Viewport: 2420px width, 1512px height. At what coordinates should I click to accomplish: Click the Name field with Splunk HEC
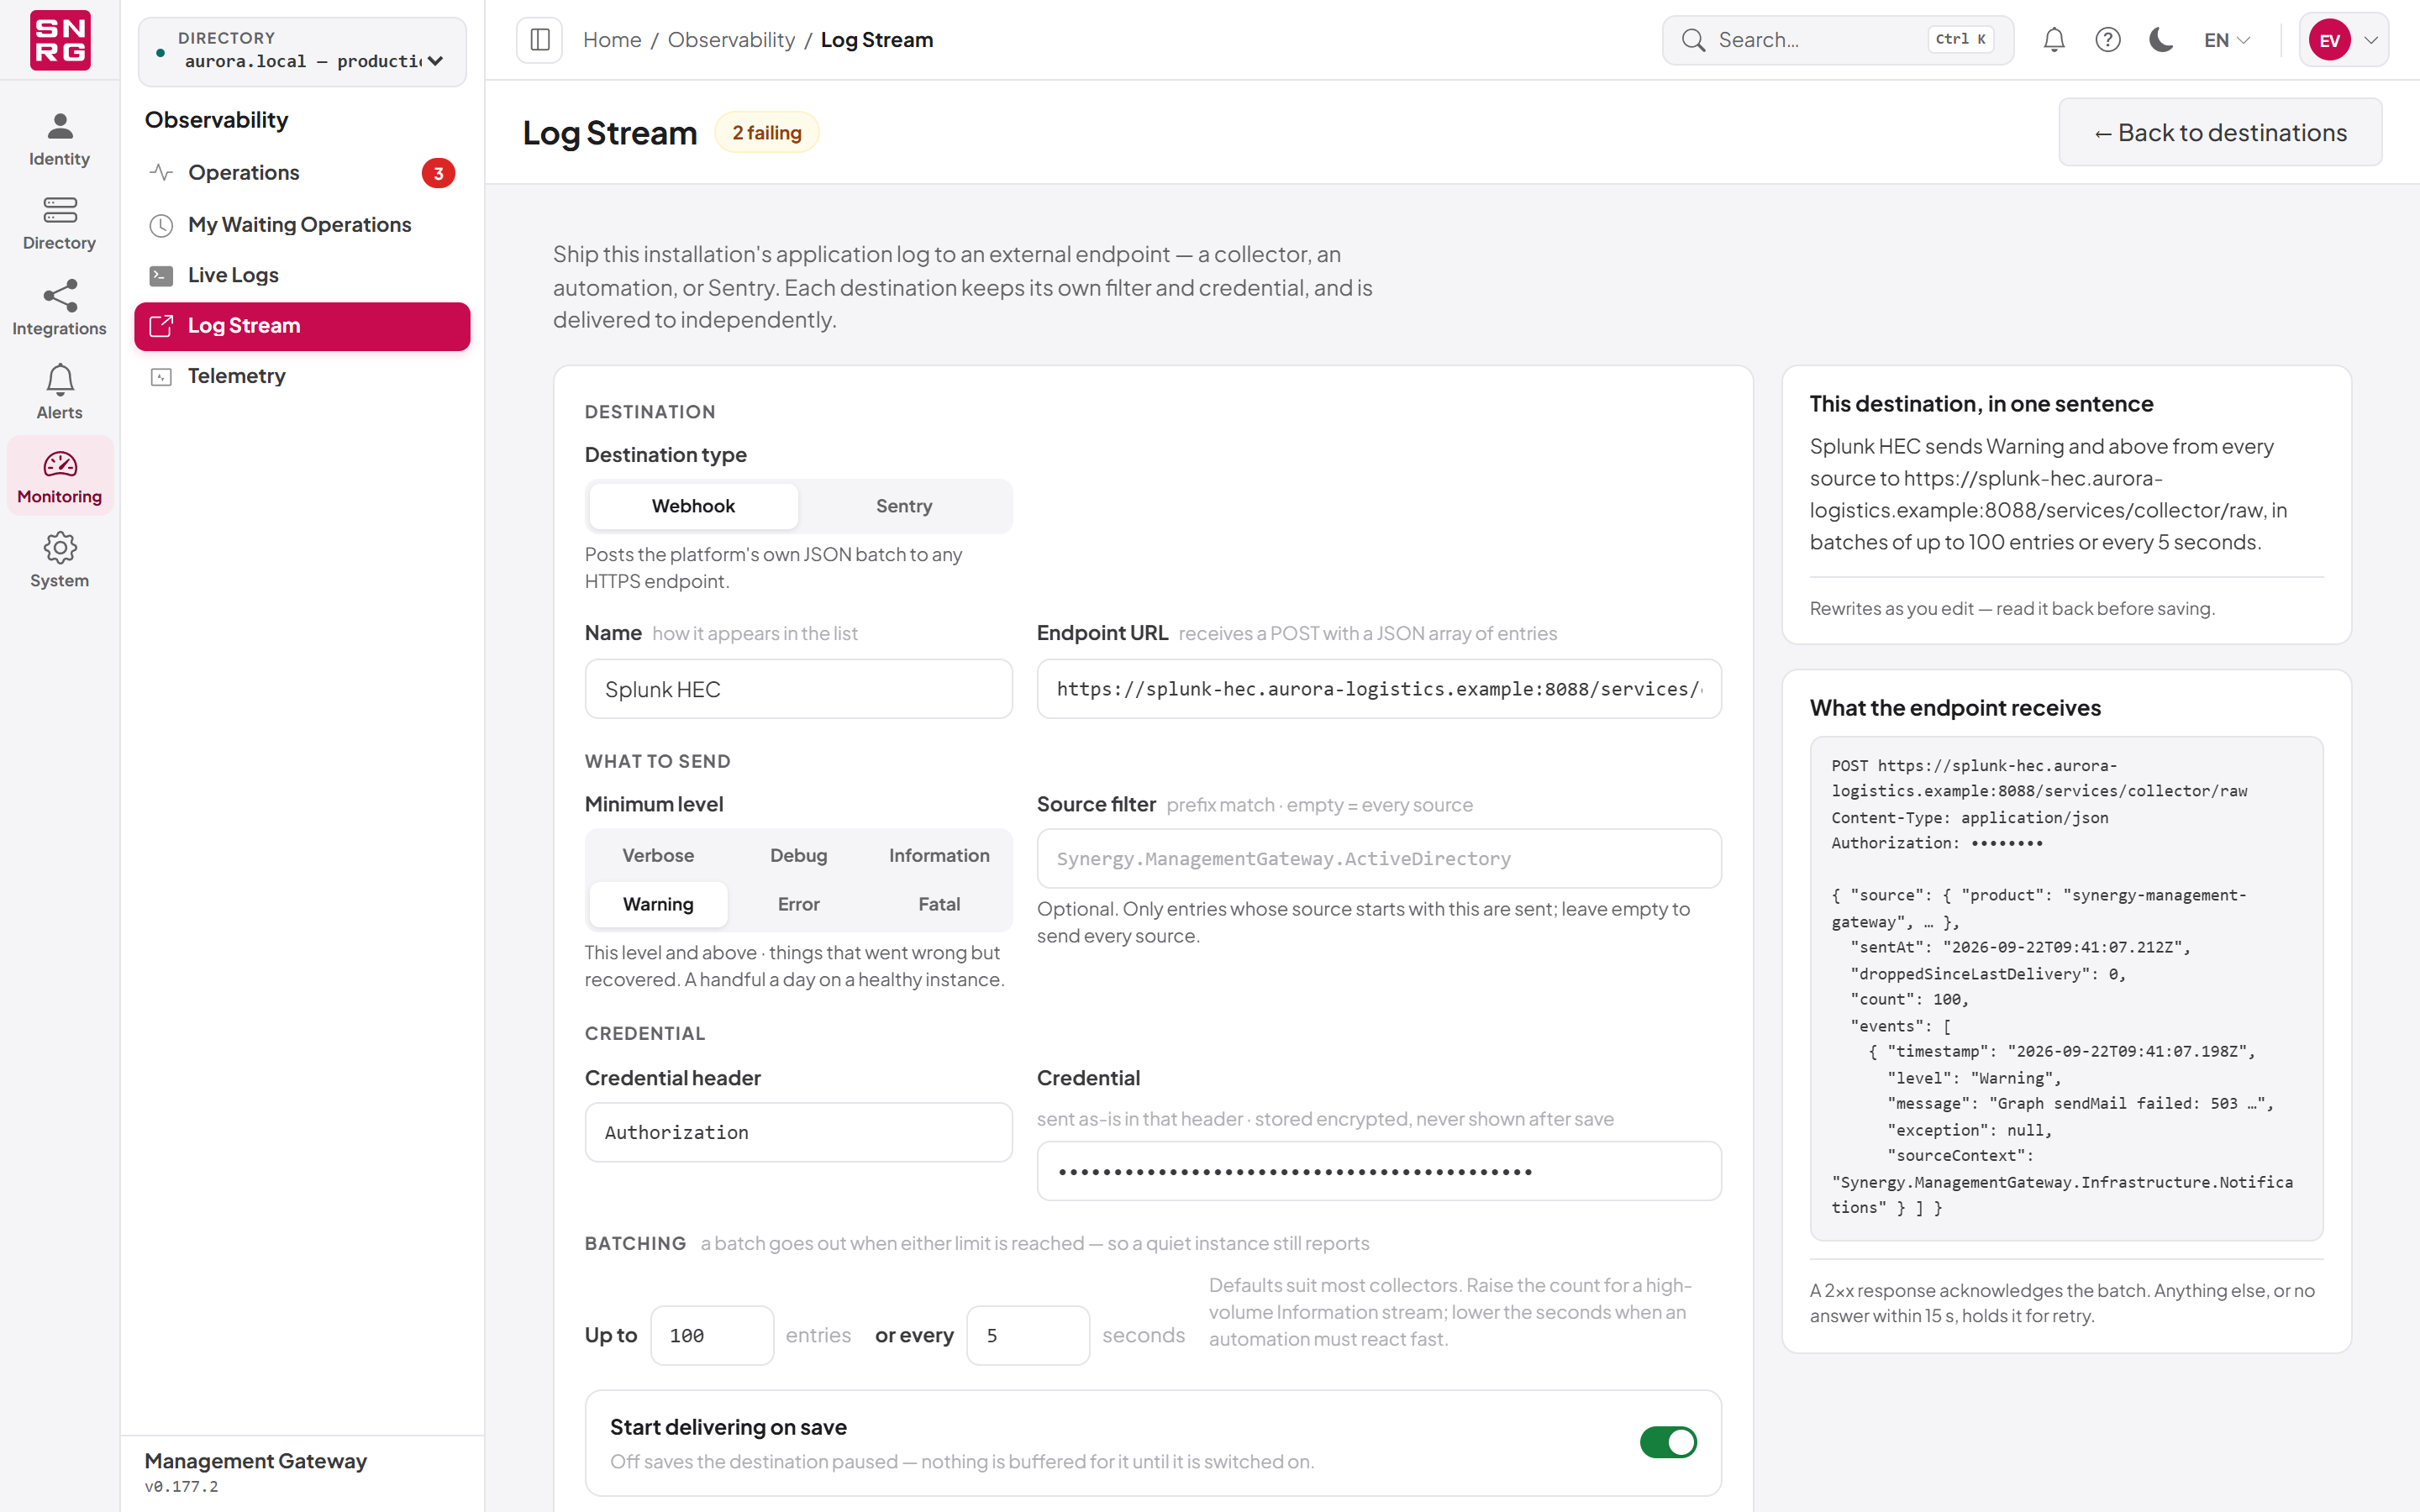799,689
